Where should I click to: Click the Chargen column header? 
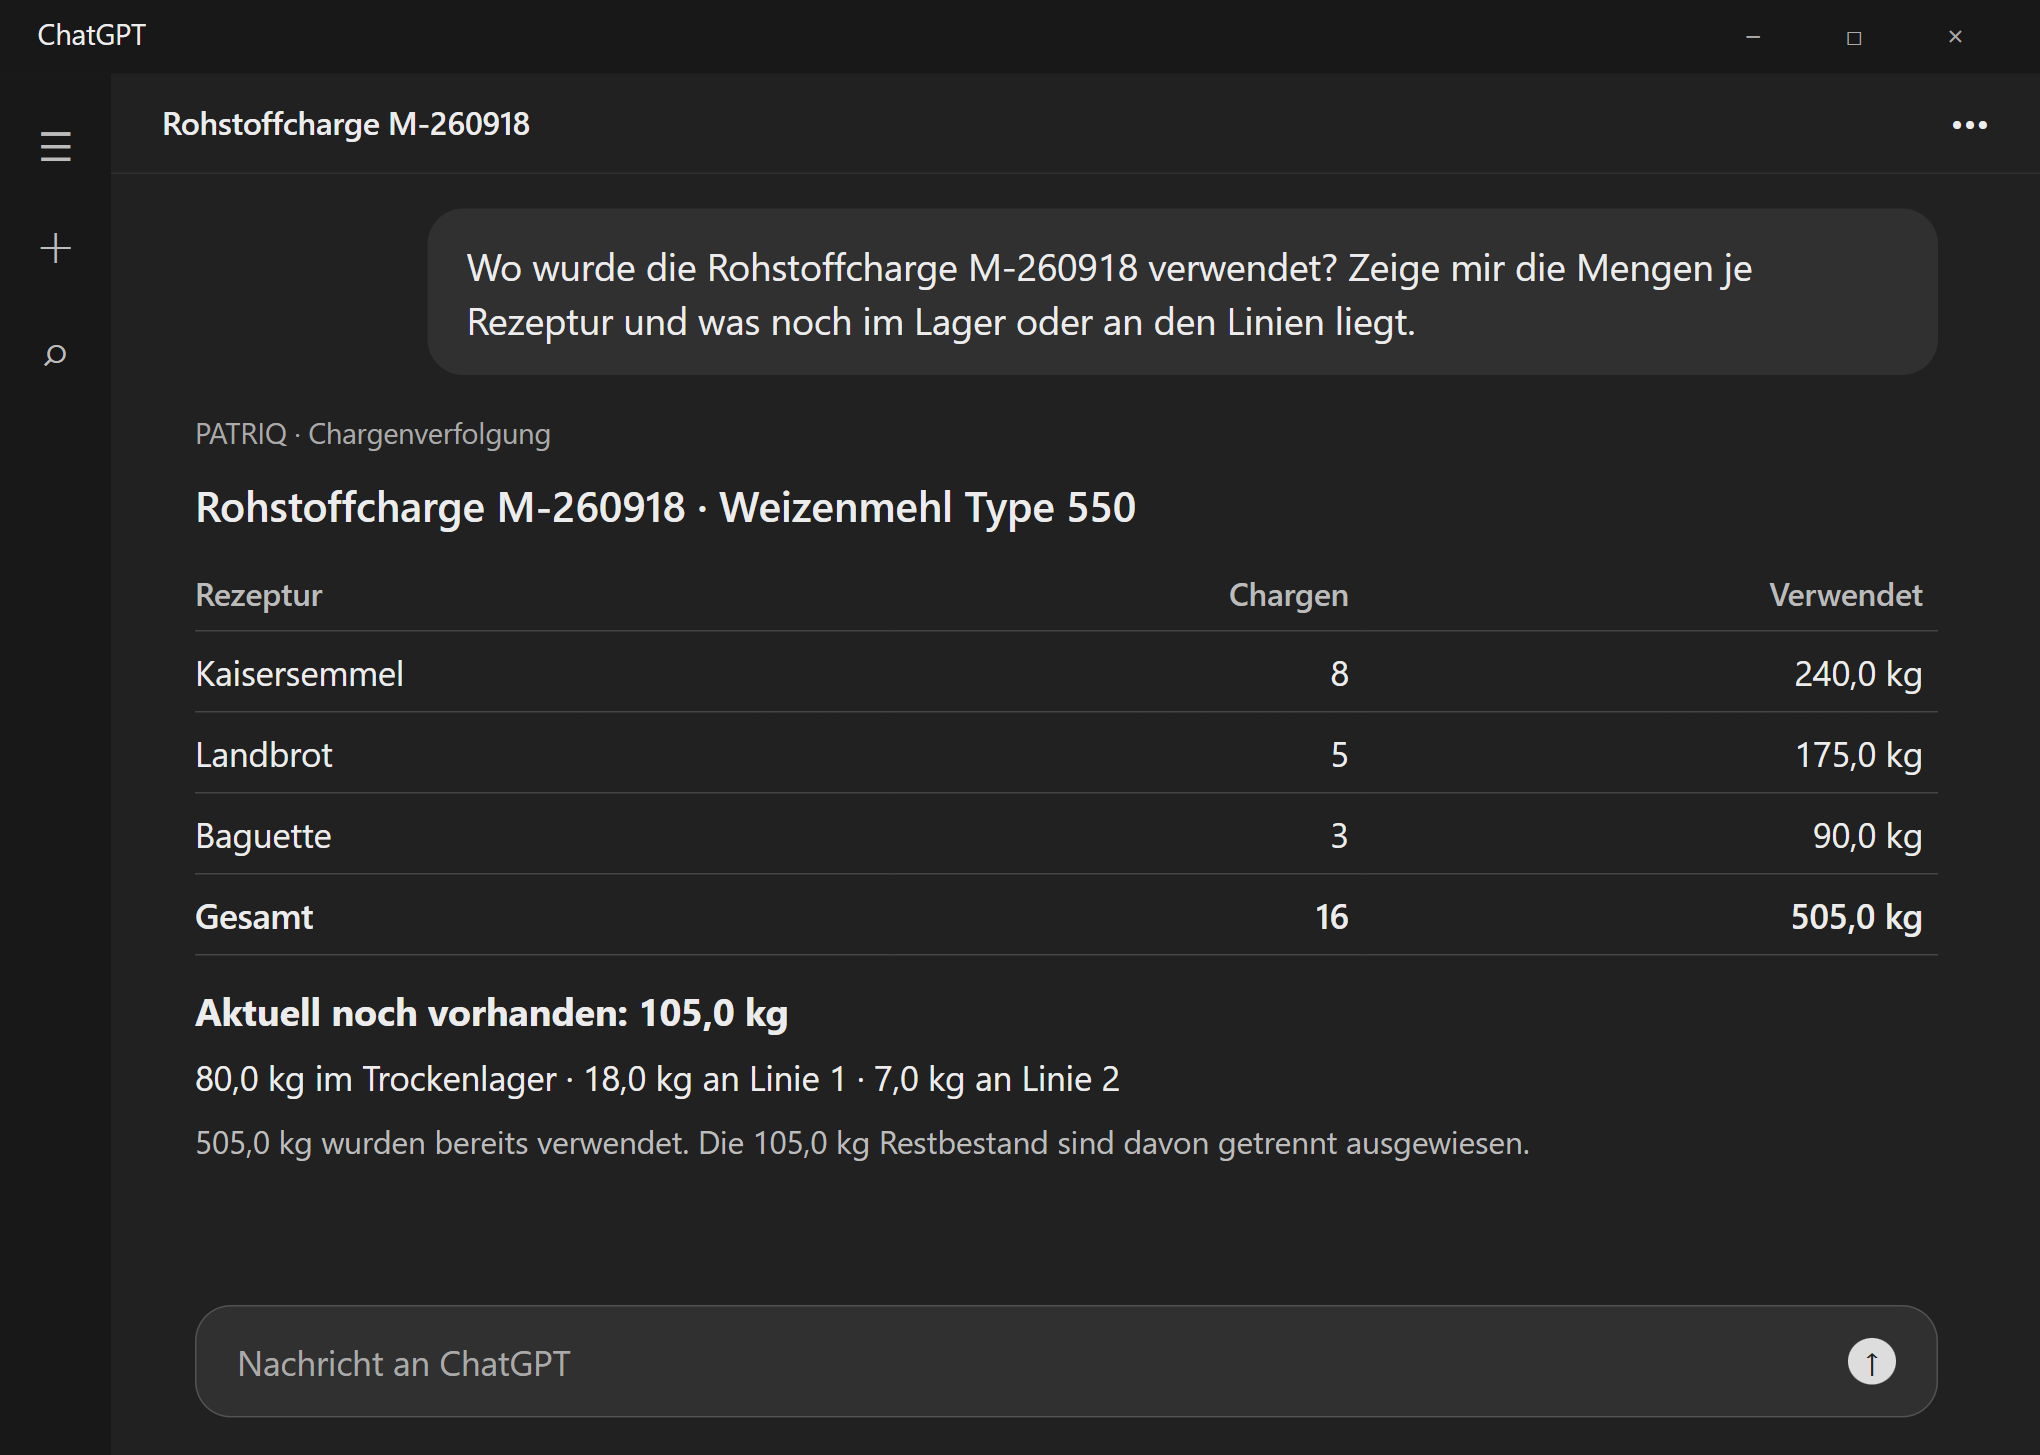tap(1288, 595)
